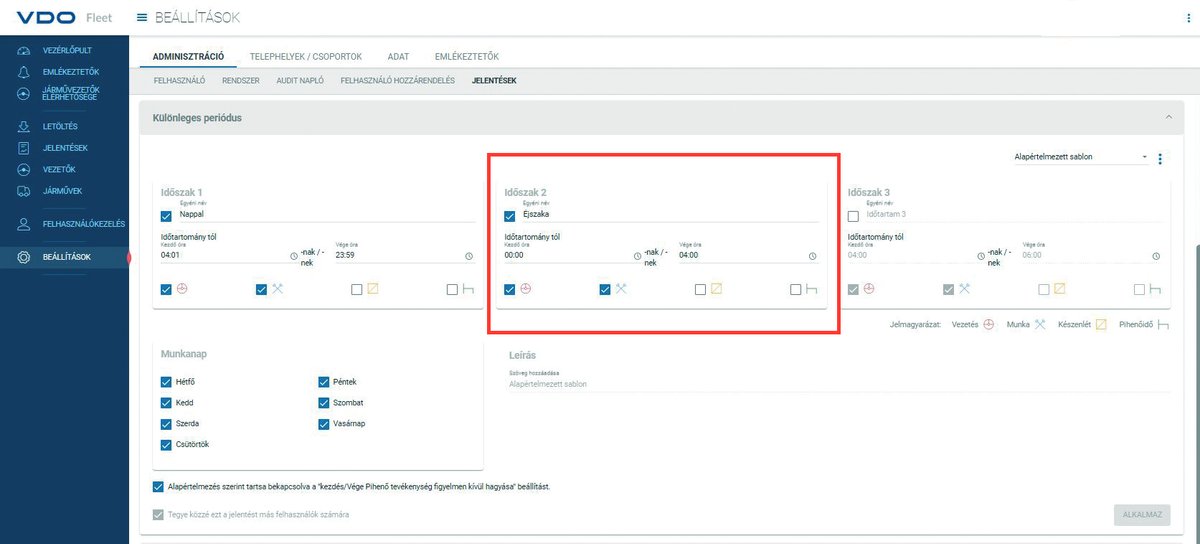Open three-dot menu next to template dropdown

(1160, 159)
